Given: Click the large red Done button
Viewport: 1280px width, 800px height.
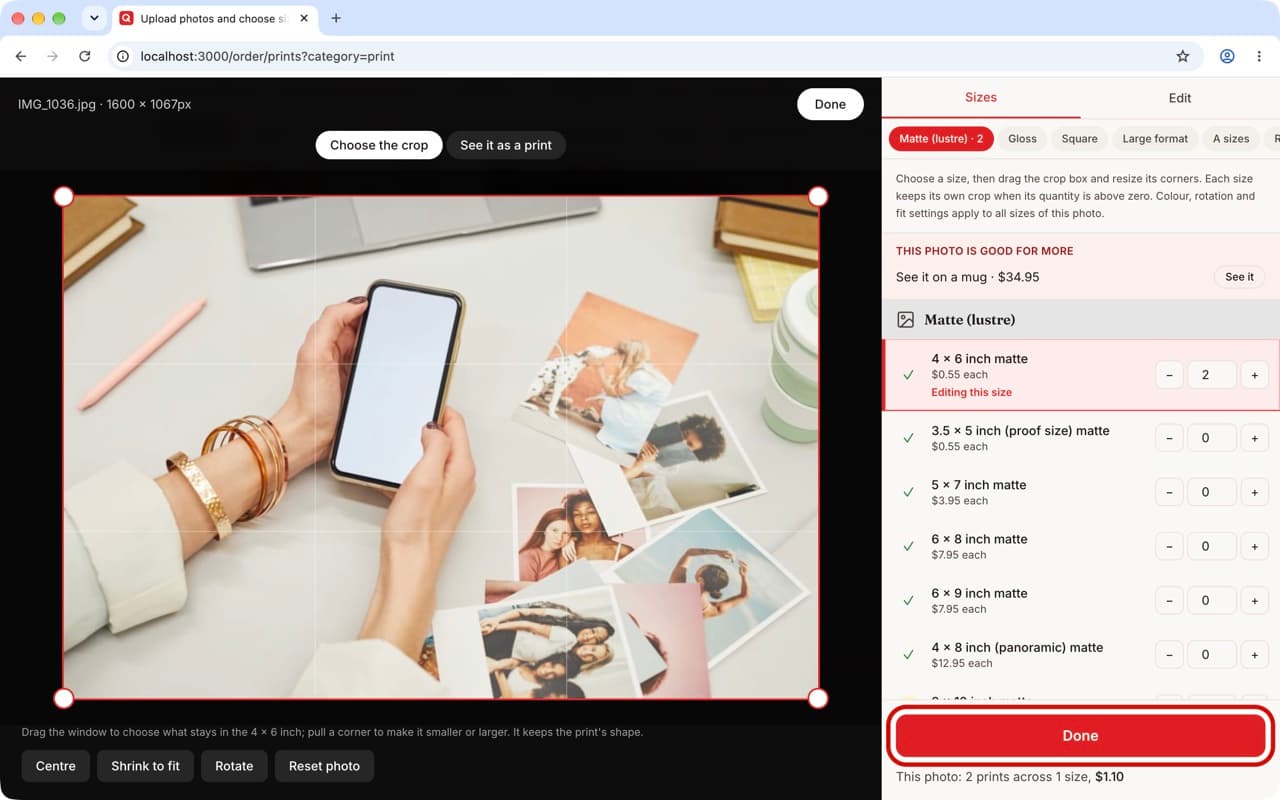Looking at the screenshot, I should pyautogui.click(x=1080, y=735).
